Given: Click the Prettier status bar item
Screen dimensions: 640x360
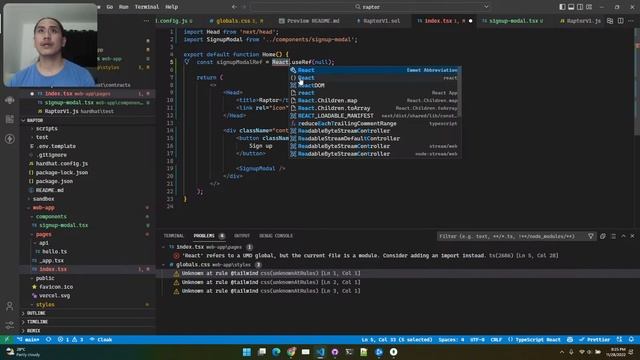Looking at the screenshot, I should pyautogui.click(x=594, y=340).
